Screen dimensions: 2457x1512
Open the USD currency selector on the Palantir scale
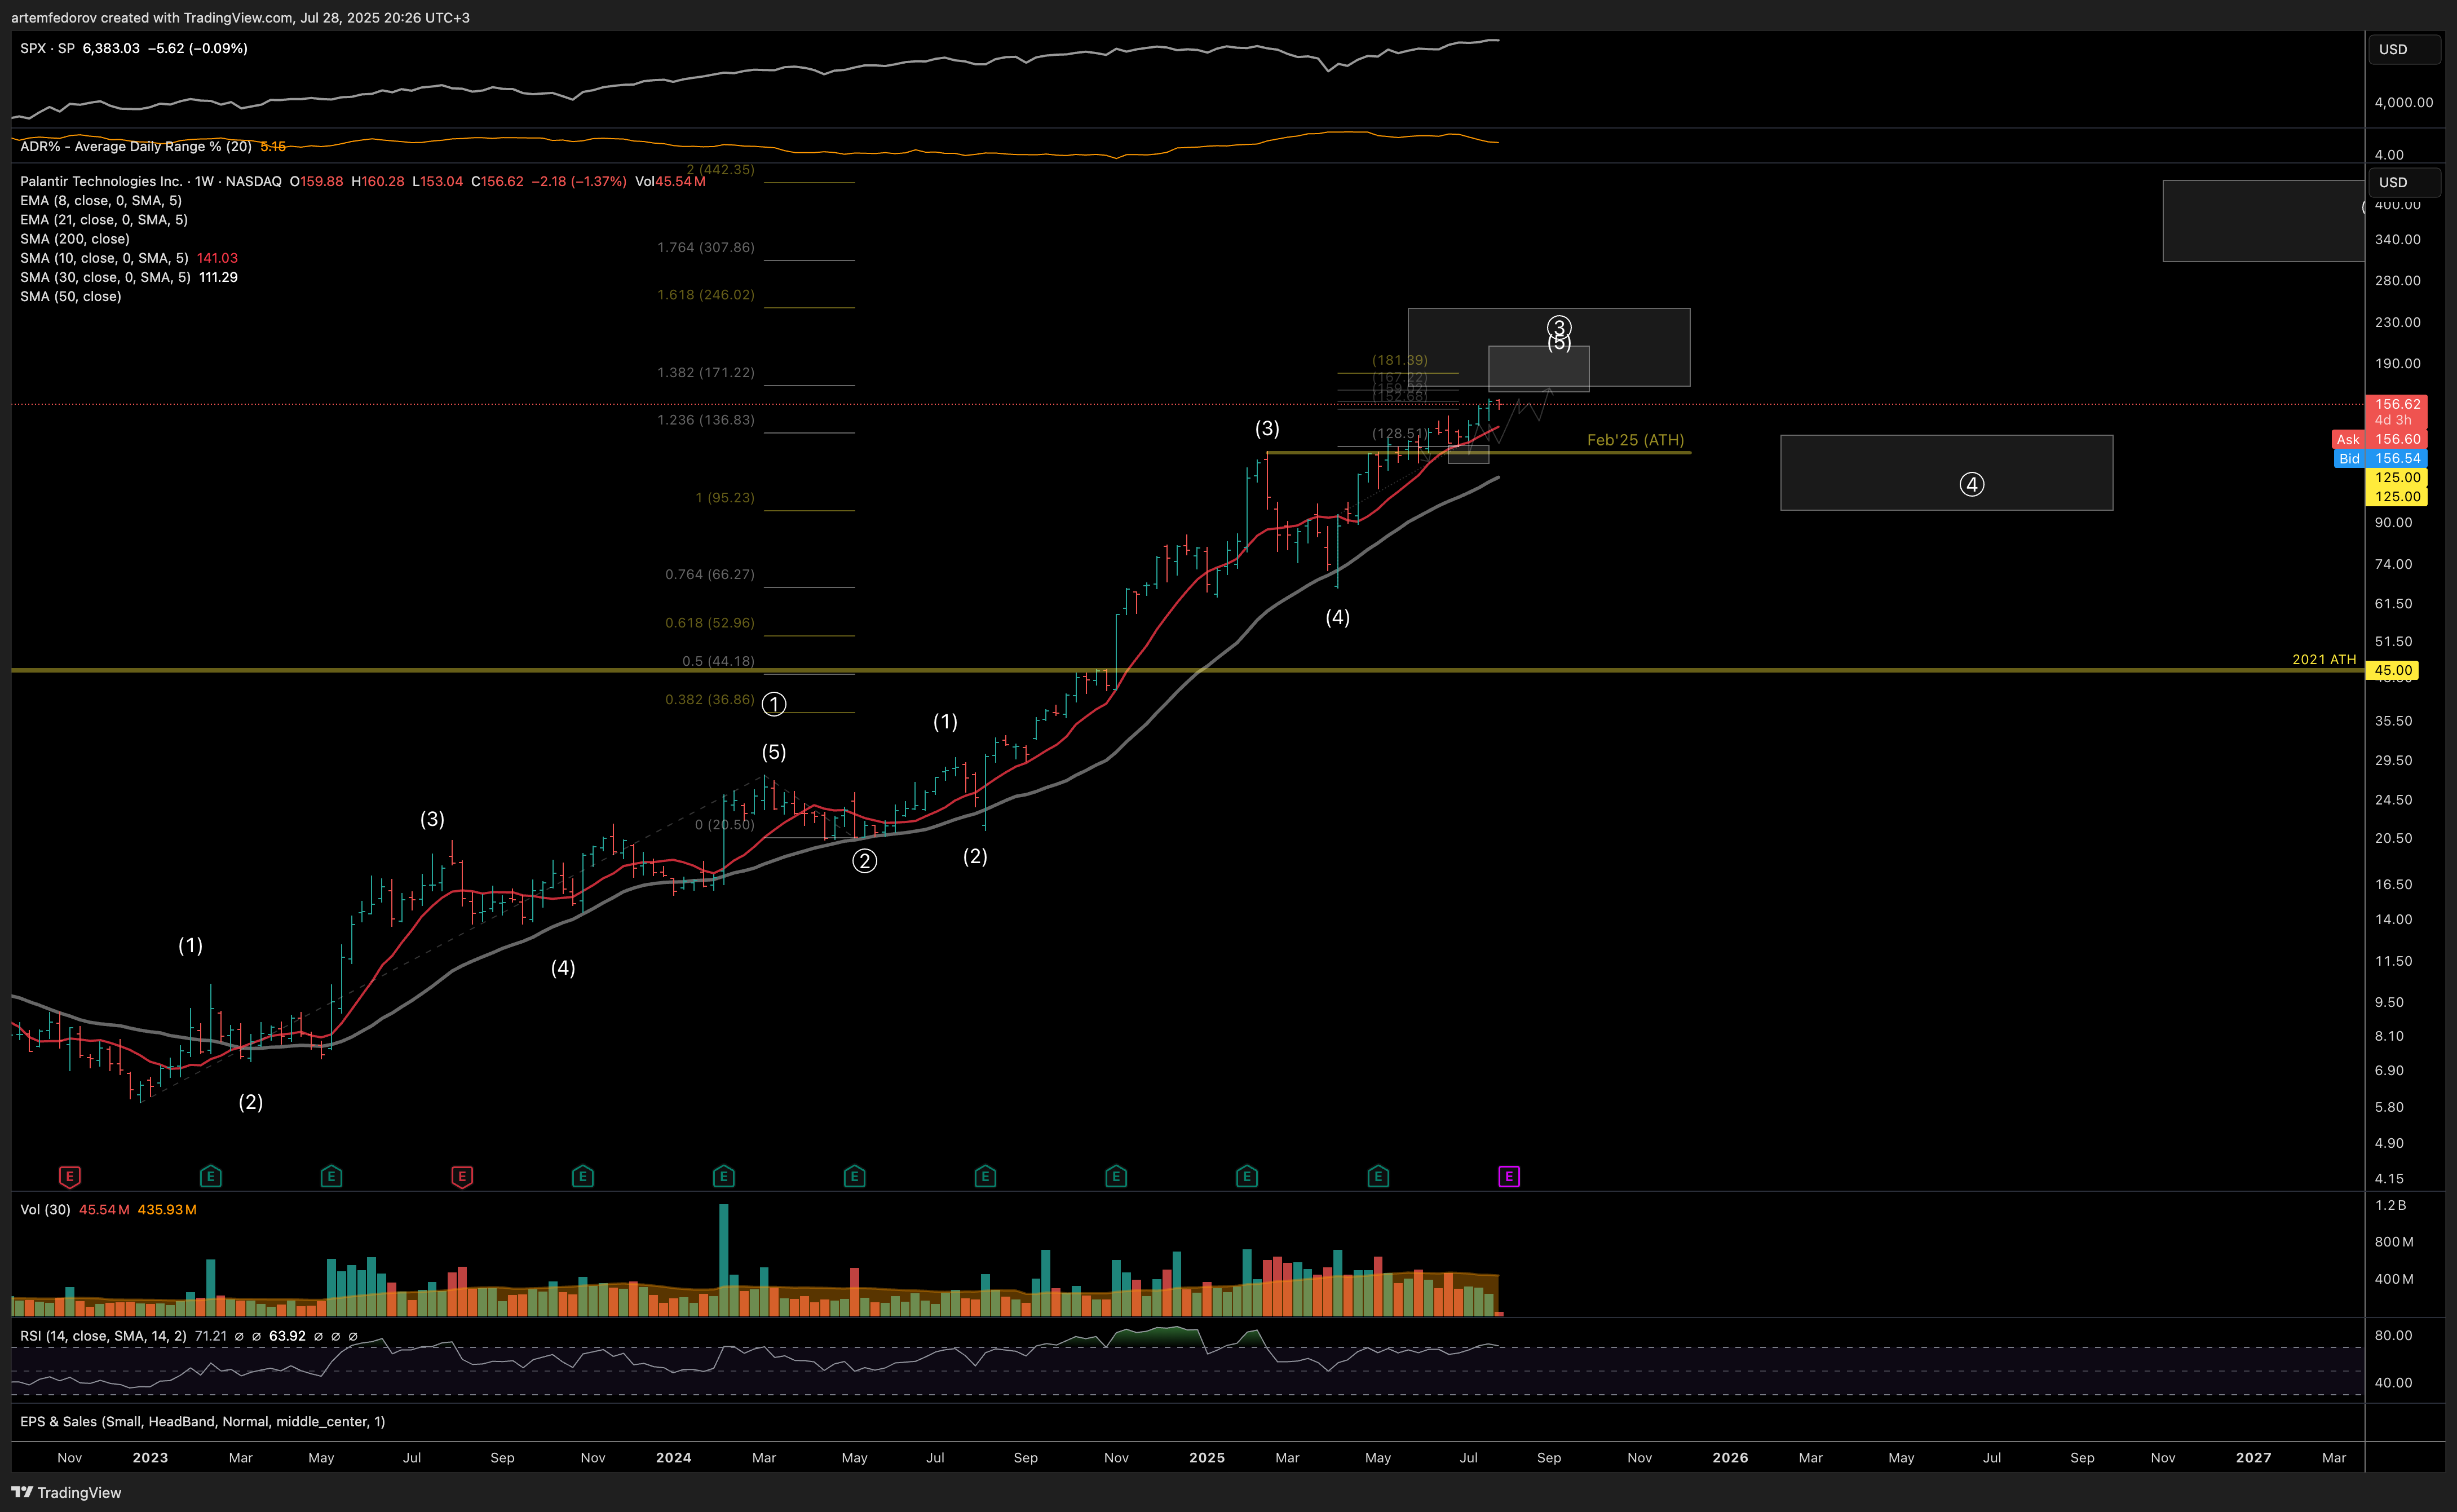(x=2404, y=182)
